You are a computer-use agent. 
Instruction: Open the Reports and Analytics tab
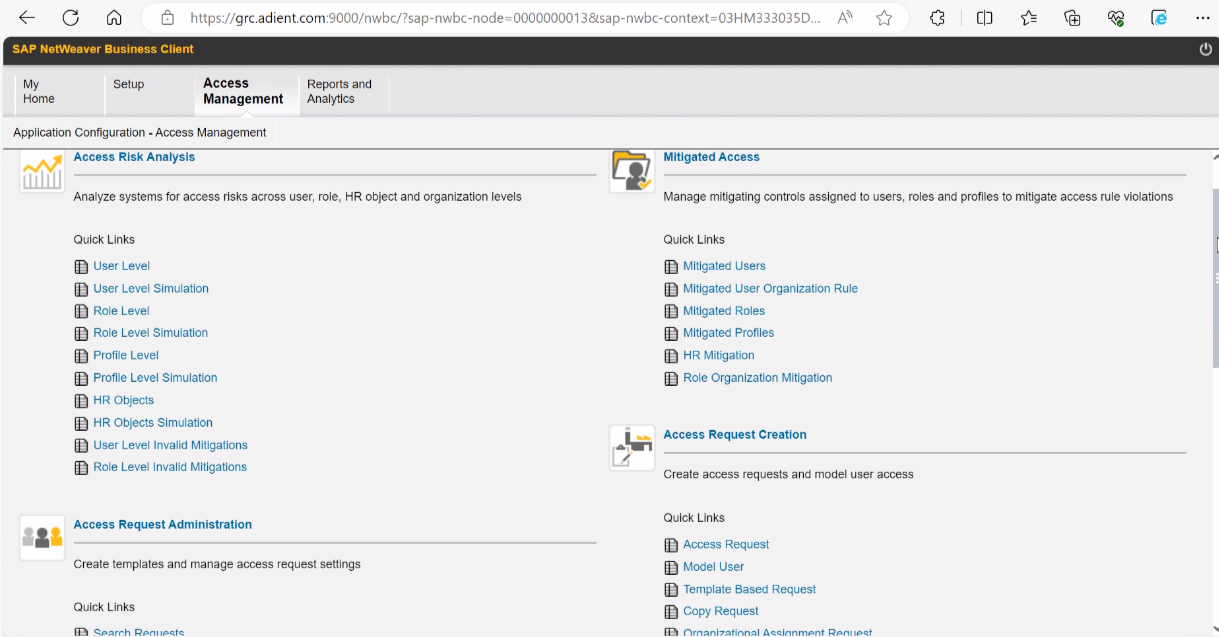tap(339, 91)
